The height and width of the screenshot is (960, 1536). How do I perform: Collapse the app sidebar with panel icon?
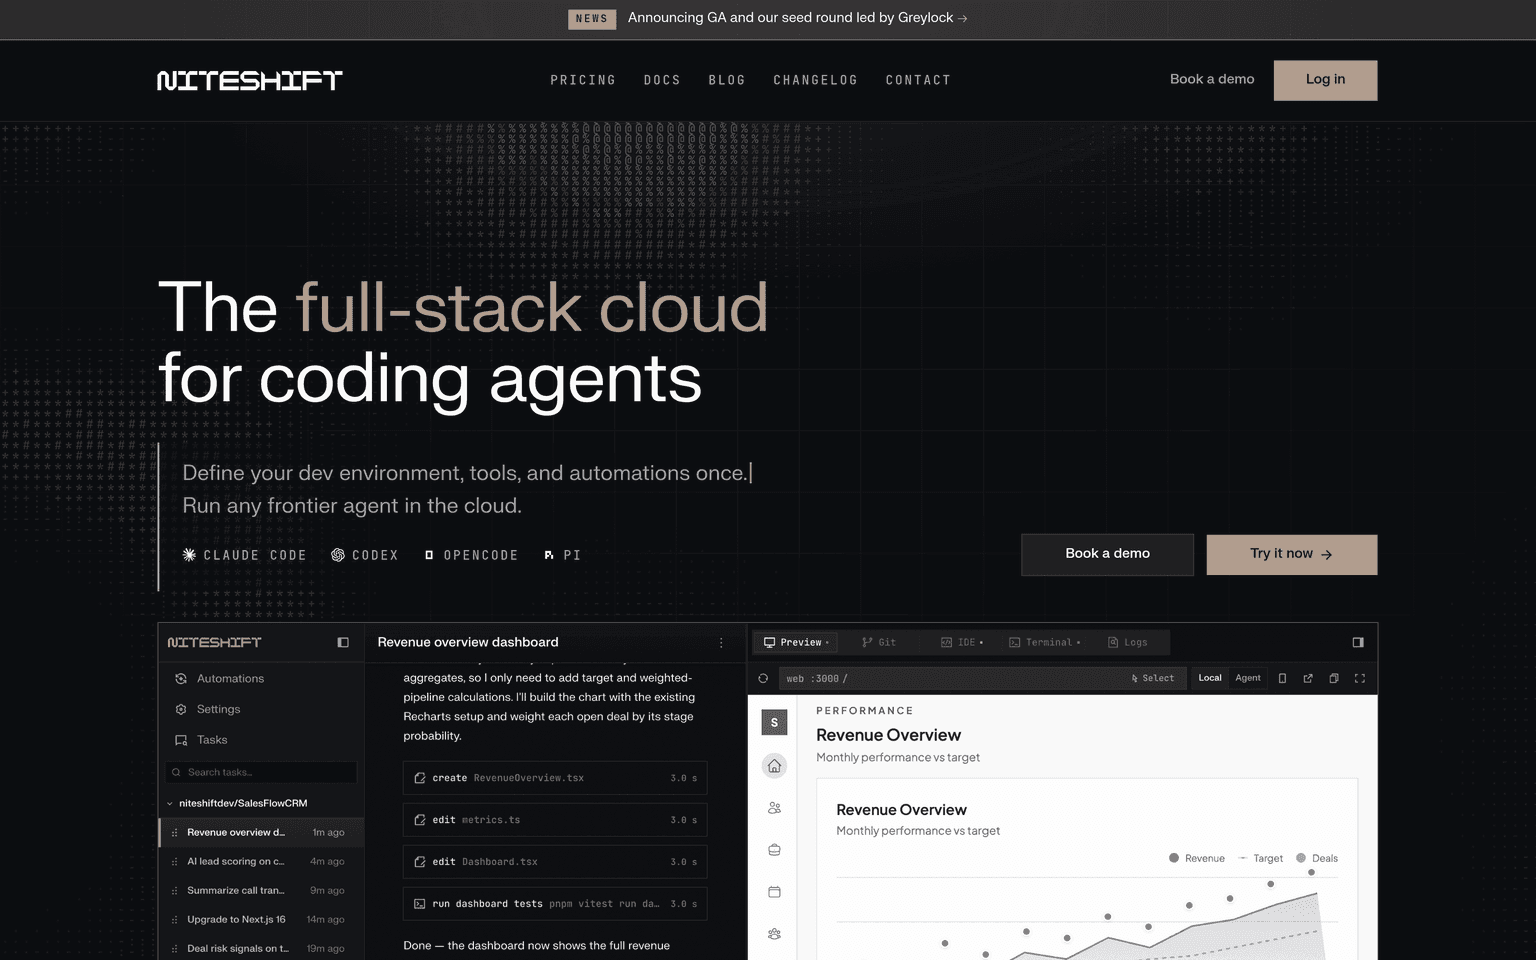343,642
